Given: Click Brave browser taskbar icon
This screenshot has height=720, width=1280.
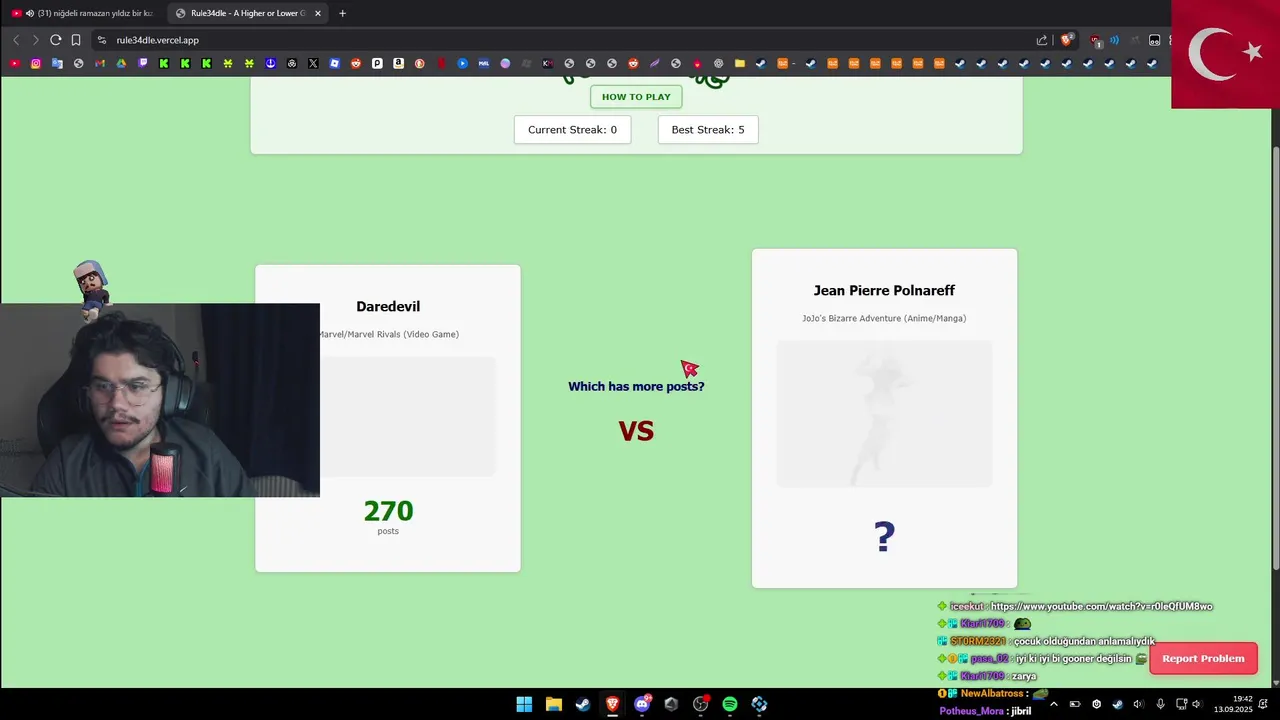Looking at the screenshot, I should tap(612, 704).
